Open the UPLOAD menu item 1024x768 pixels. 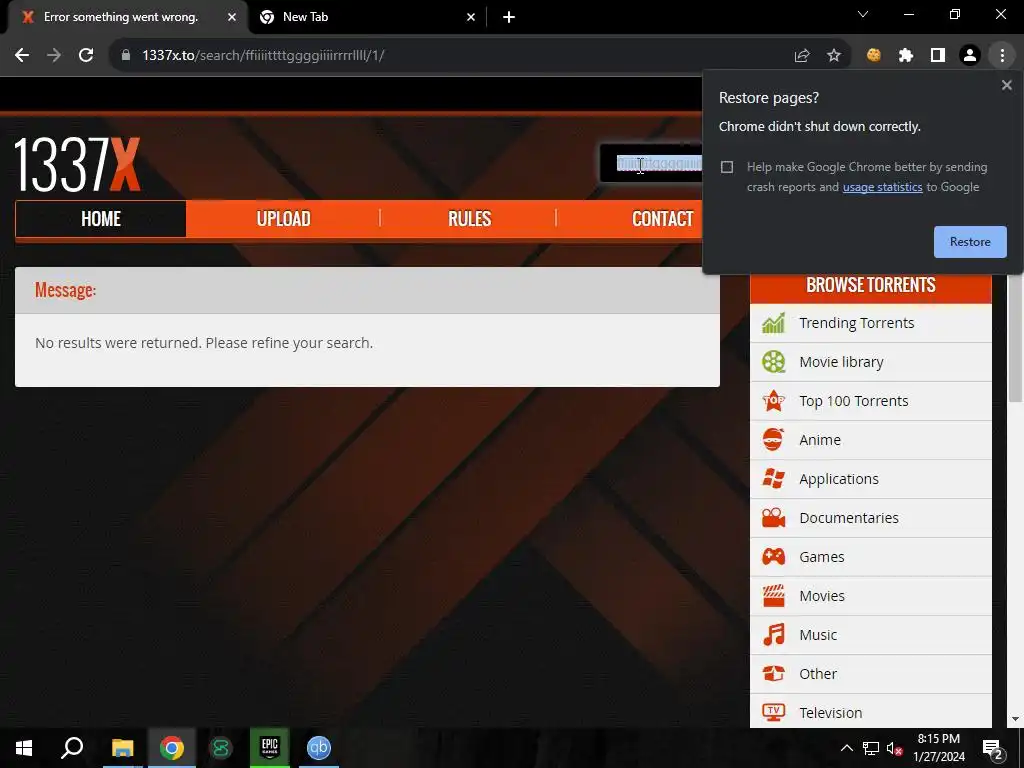click(x=283, y=219)
